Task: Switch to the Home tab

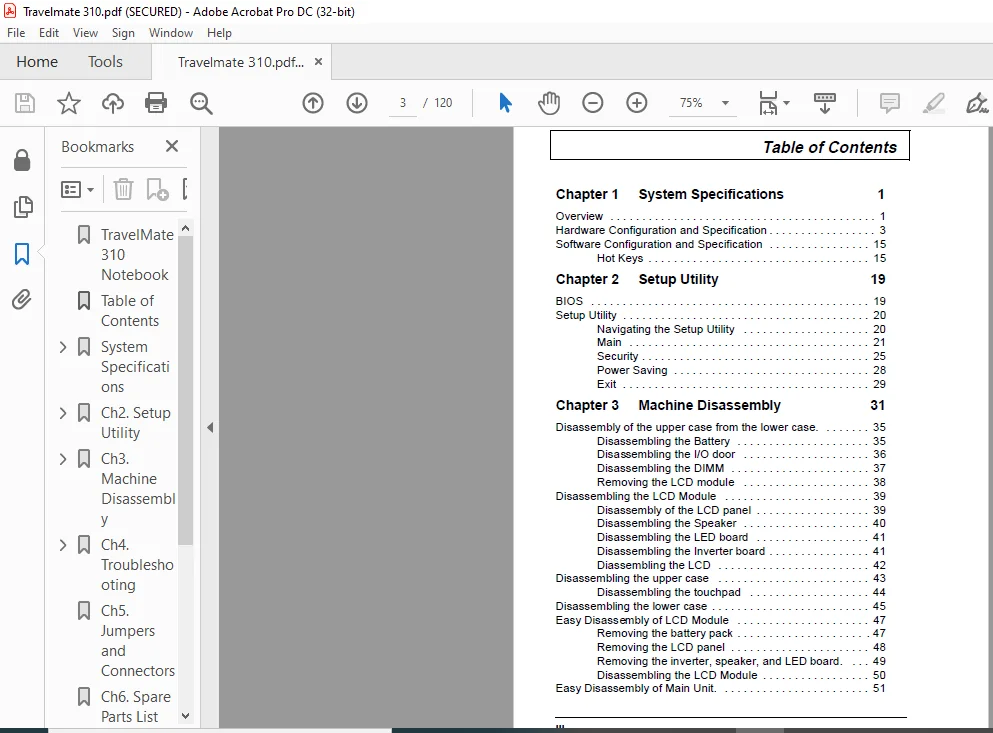Action: pyautogui.click(x=37, y=61)
